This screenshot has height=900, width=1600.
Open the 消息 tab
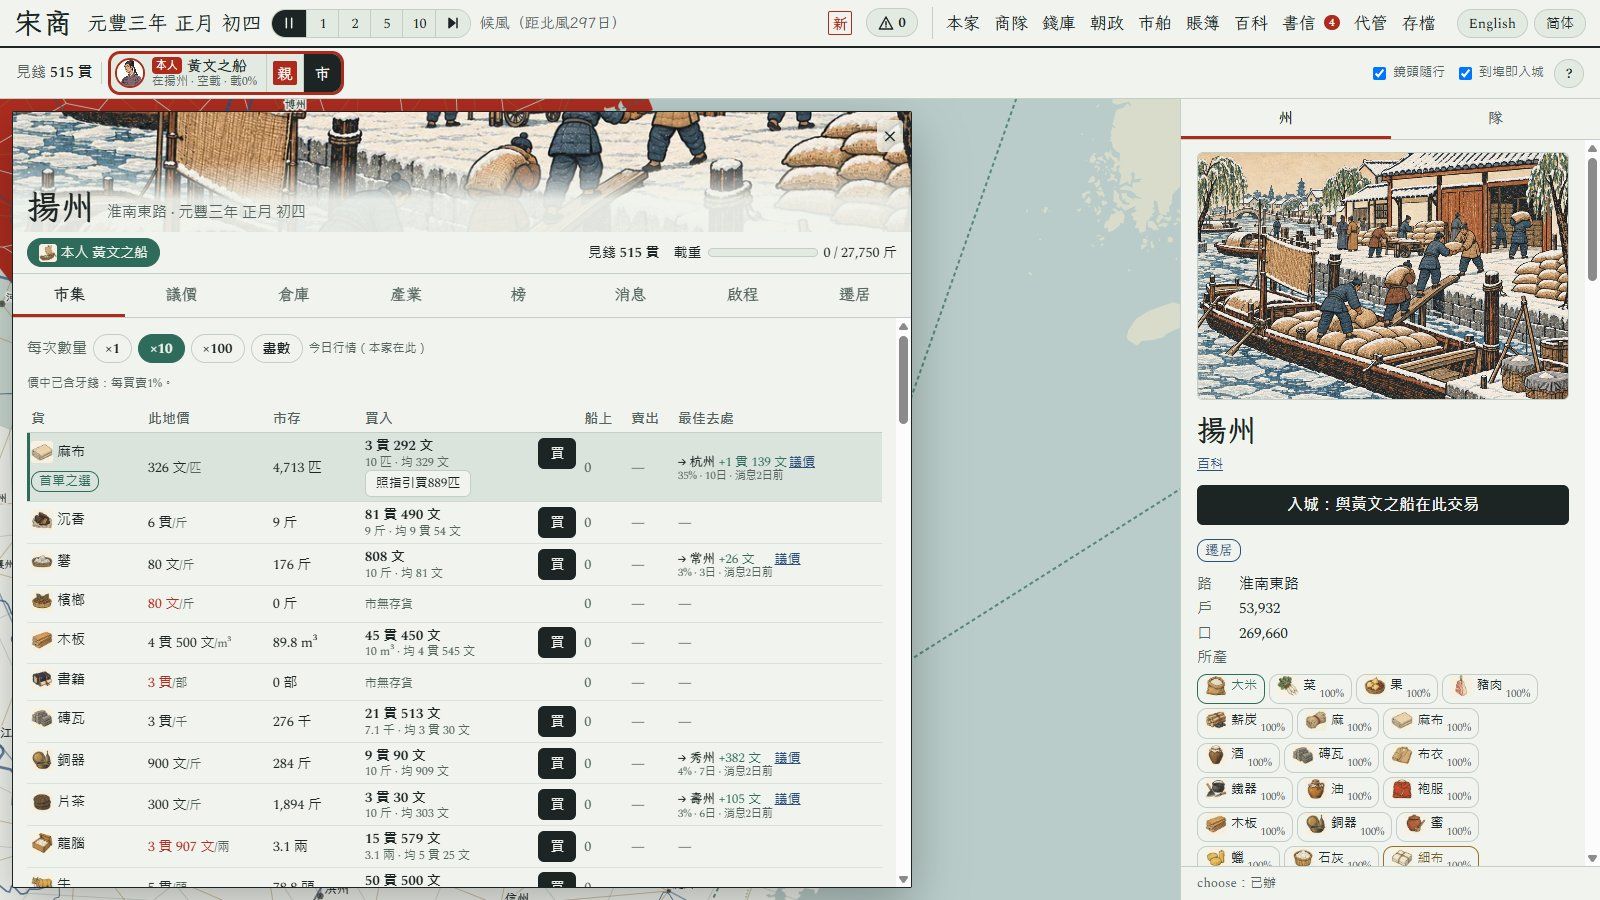(630, 294)
